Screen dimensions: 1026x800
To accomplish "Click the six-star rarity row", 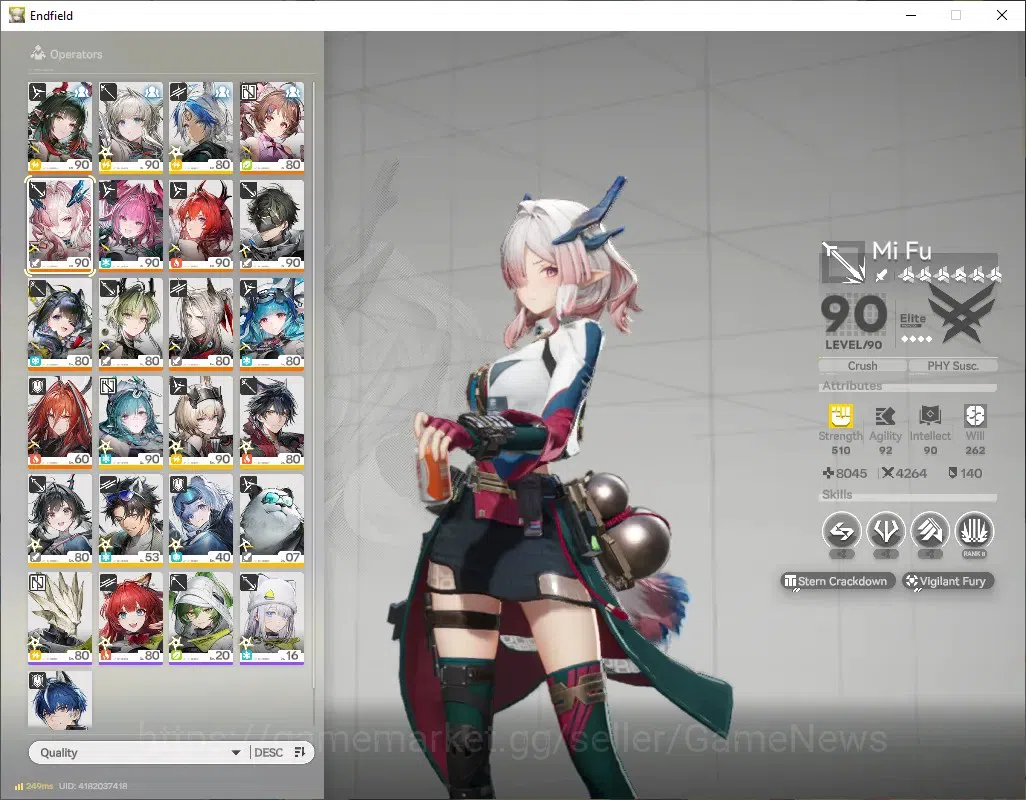I will (x=950, y=275).
